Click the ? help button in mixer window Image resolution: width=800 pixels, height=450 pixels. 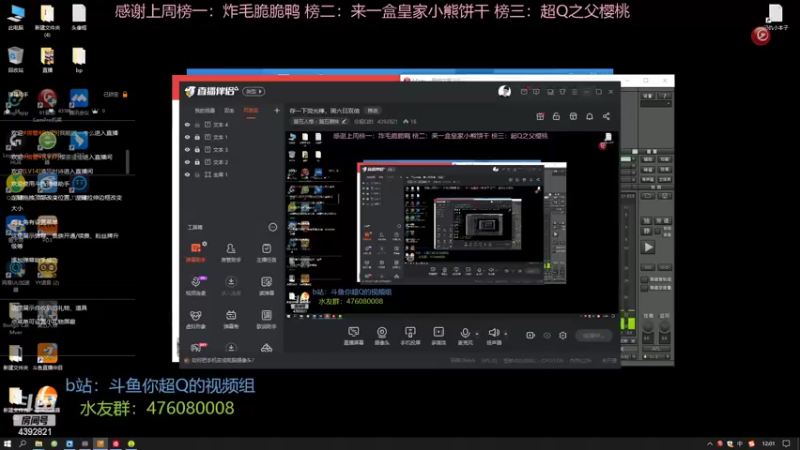coord(665,96)
